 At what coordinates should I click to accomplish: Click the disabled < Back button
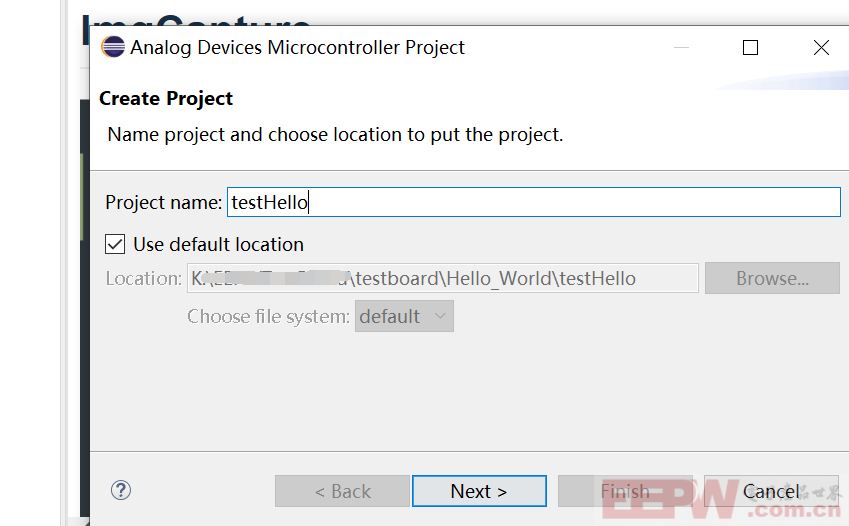(x=342, y=491)
